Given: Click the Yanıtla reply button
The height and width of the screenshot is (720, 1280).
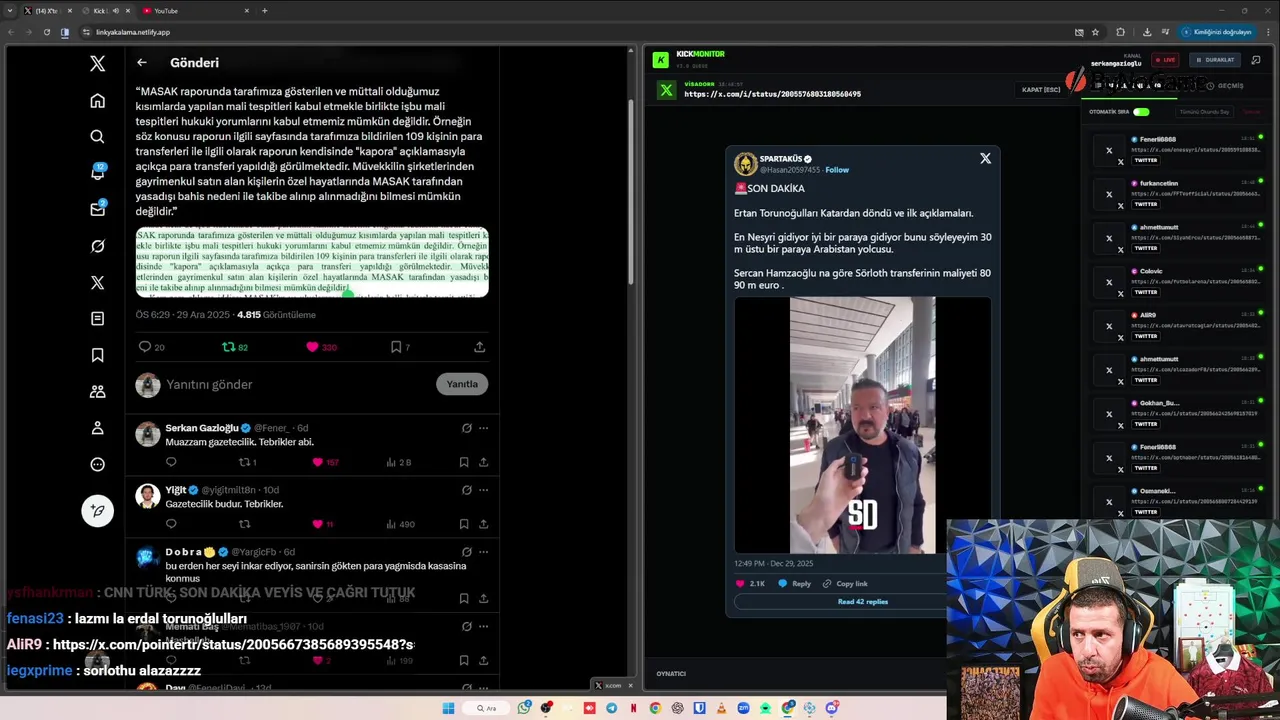Looking at the screenshot, I should [462, 384].
